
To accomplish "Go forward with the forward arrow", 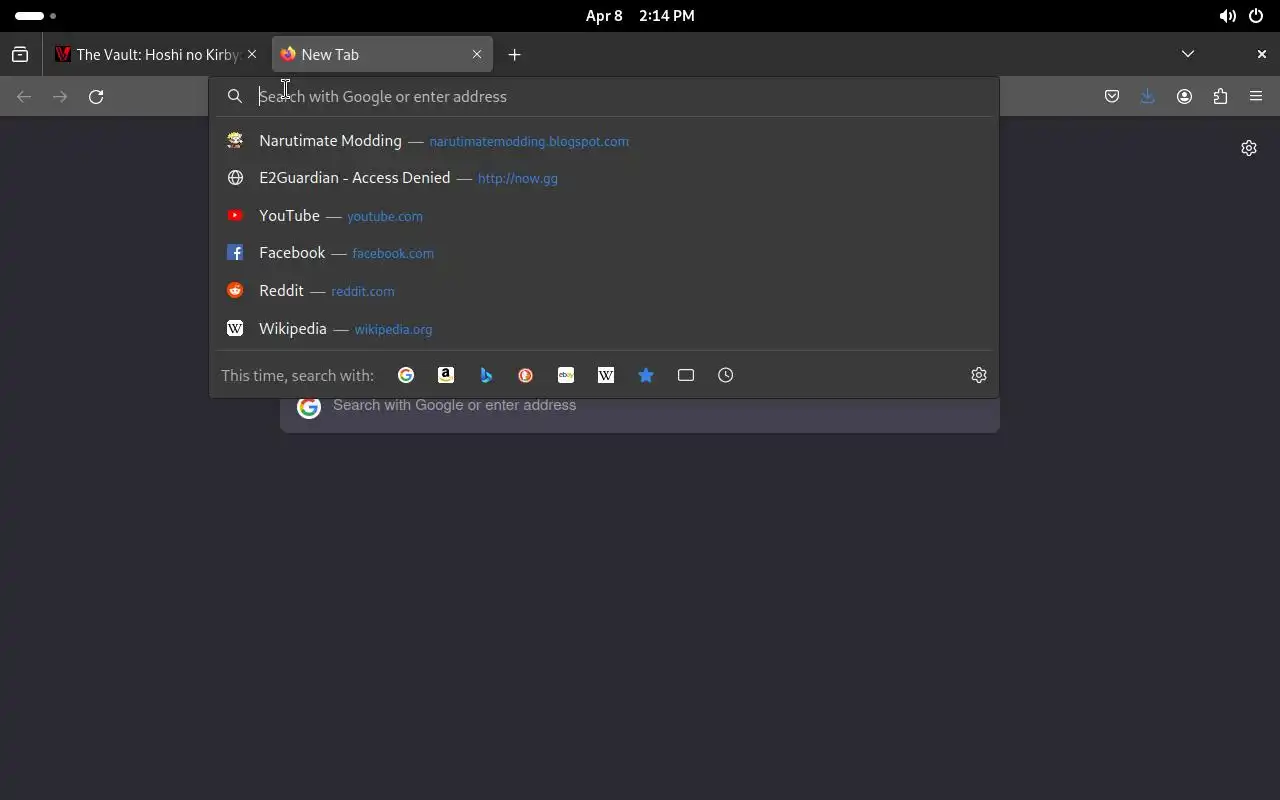I will (x=60, y=97).
